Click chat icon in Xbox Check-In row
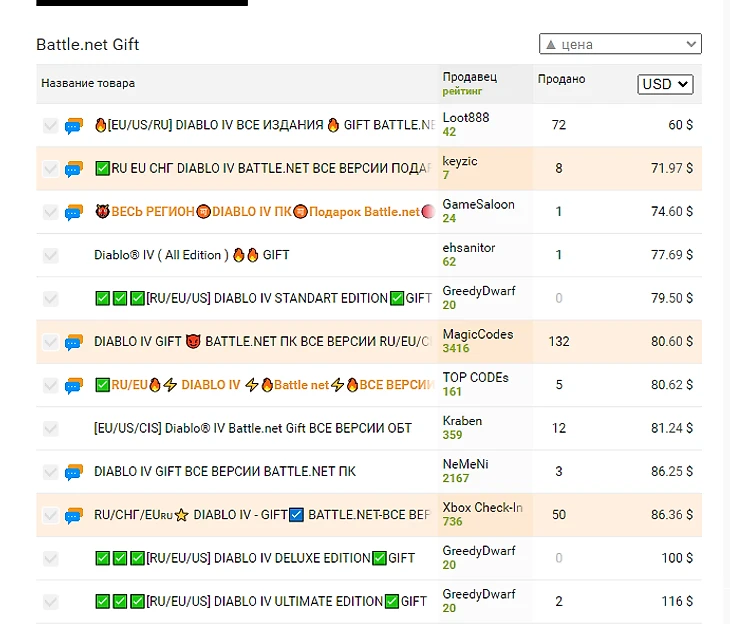This screenshot has height=624, width=730. click(74, 515)
